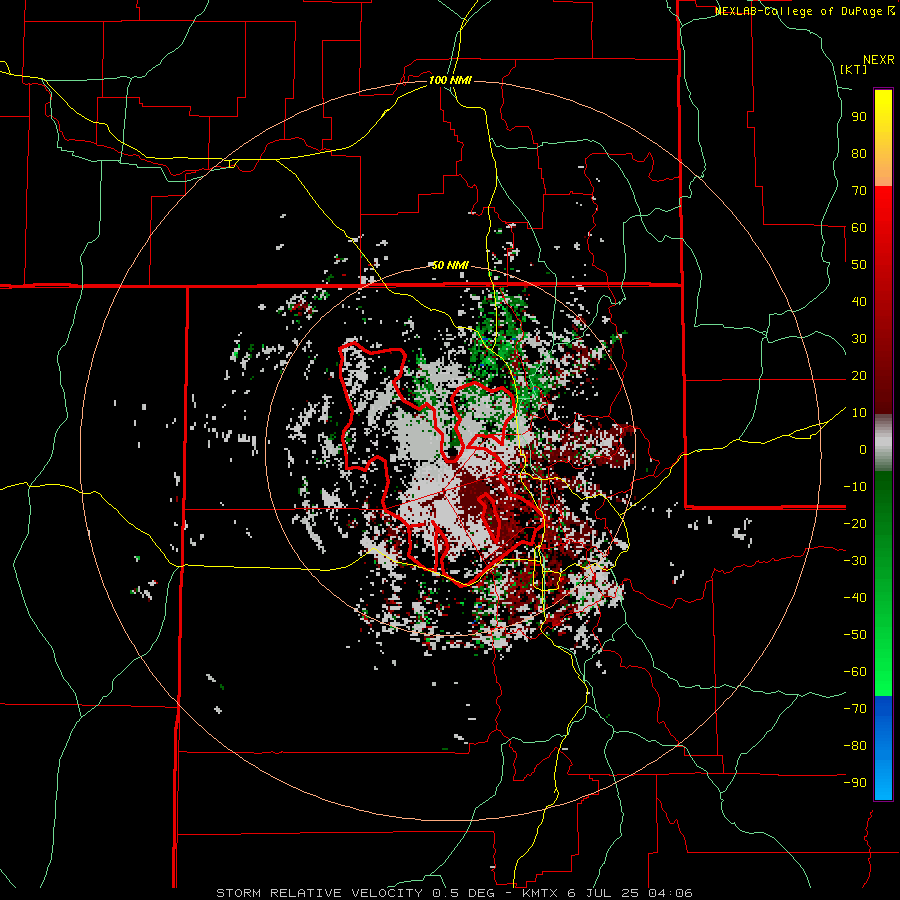Click the 0.5 DEG elevation text in footer
900x900 pixels.
[x=467, y=893]
